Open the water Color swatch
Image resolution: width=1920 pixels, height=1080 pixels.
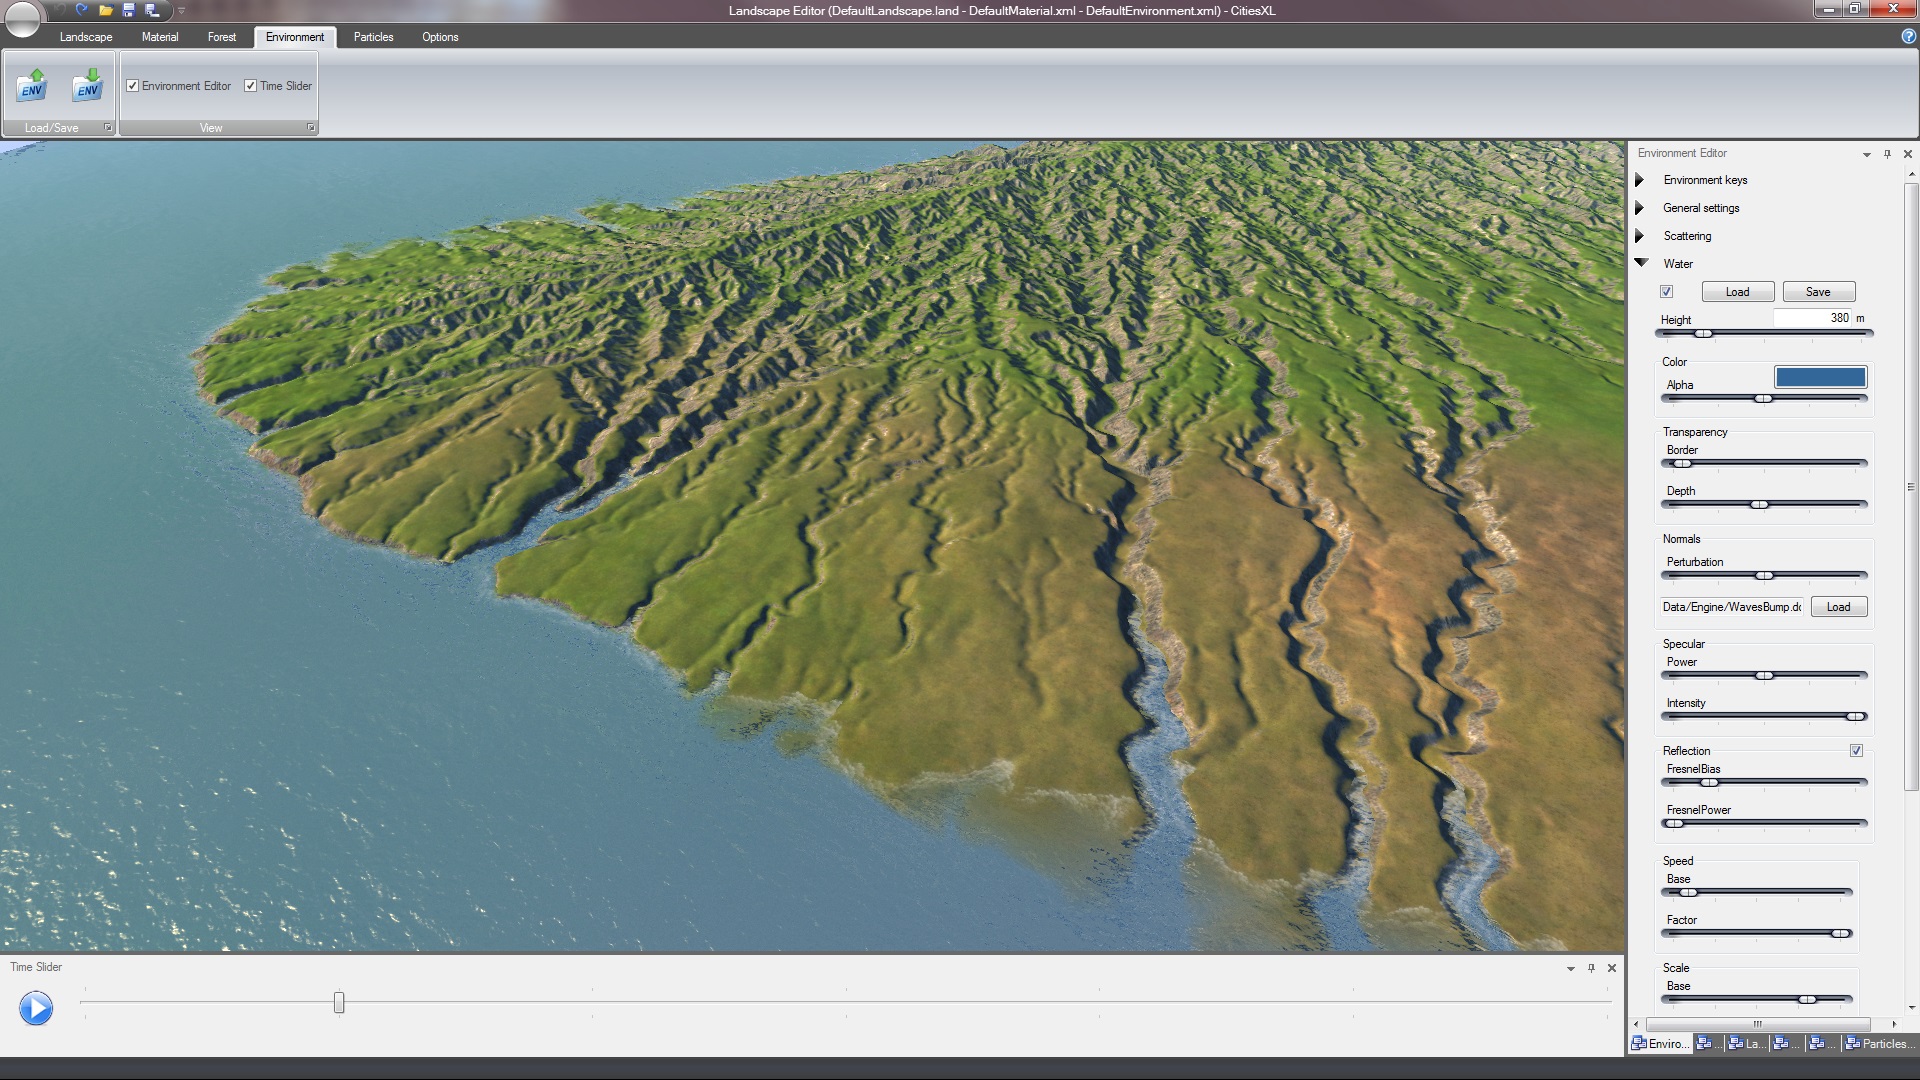pyautogui.click(x=1820, y=377)
